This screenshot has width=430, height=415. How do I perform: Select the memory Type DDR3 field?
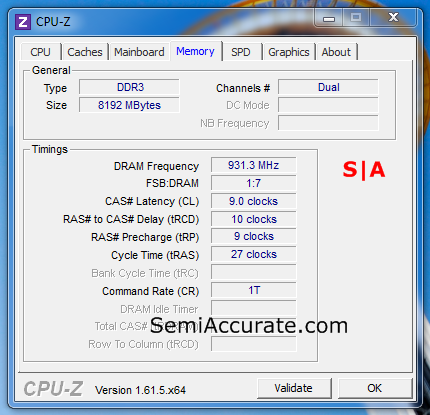129,87
